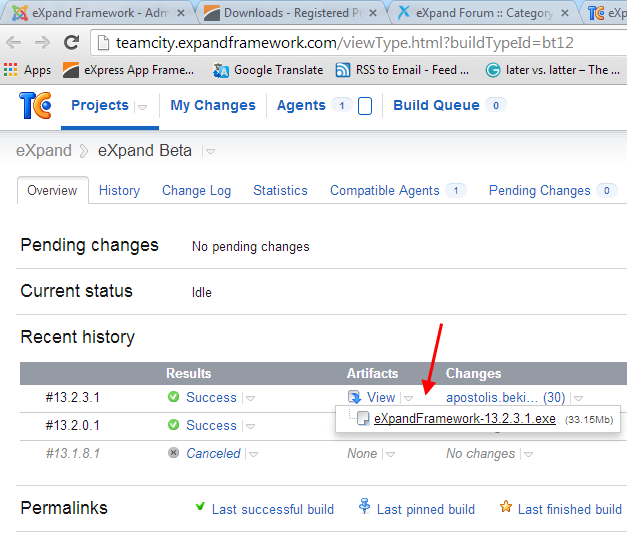Click the browser forward arrow
Viewport: 627px width, 549px height.
click(x=42, y=42)
